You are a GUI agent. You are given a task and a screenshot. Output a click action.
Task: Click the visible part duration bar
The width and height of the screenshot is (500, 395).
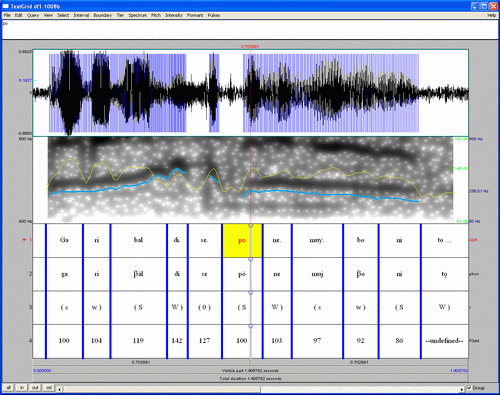250,370
